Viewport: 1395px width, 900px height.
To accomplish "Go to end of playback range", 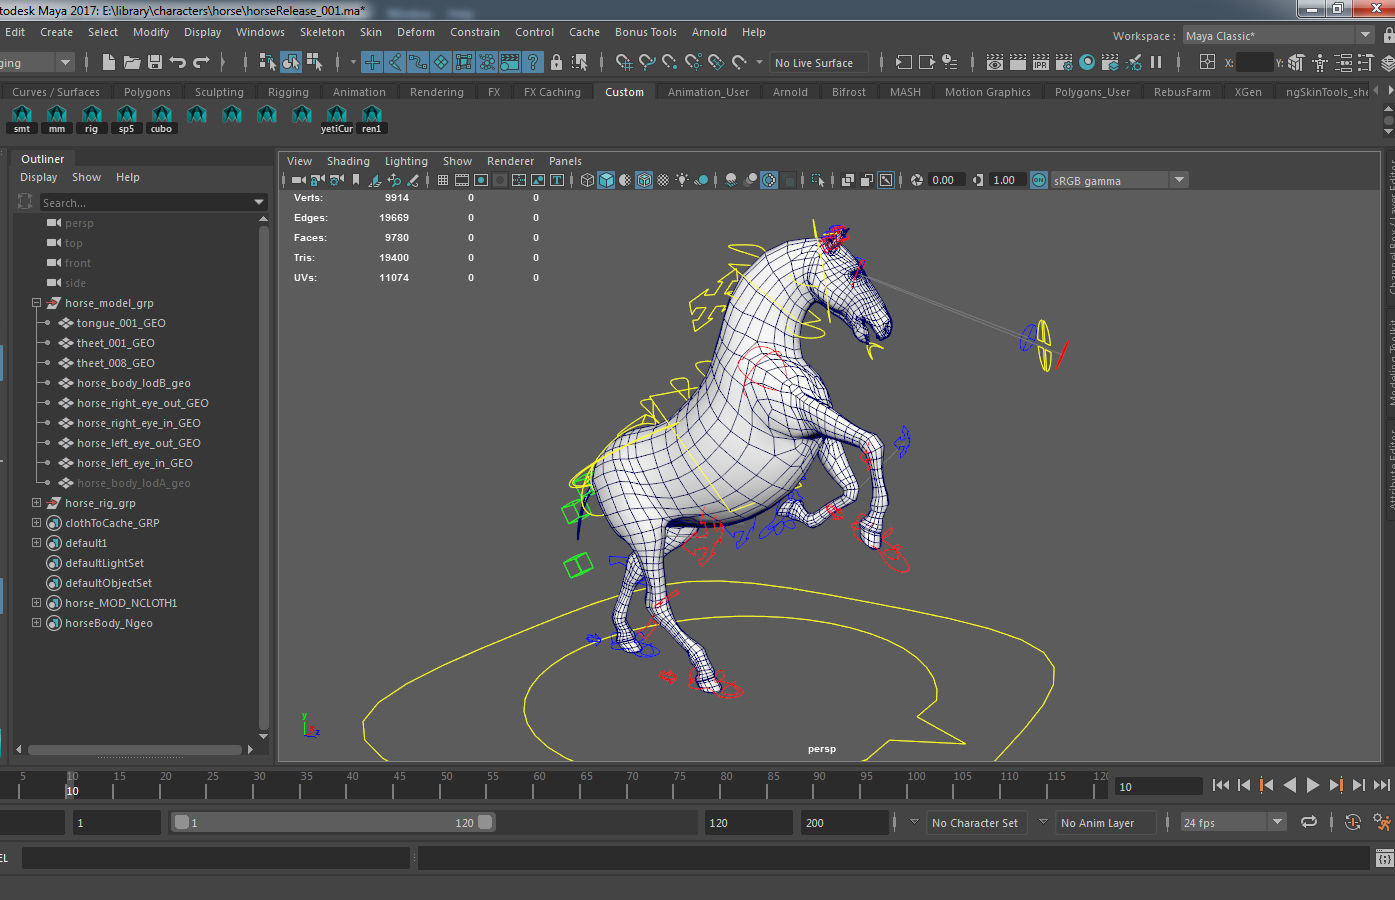I will point(1382,785).
